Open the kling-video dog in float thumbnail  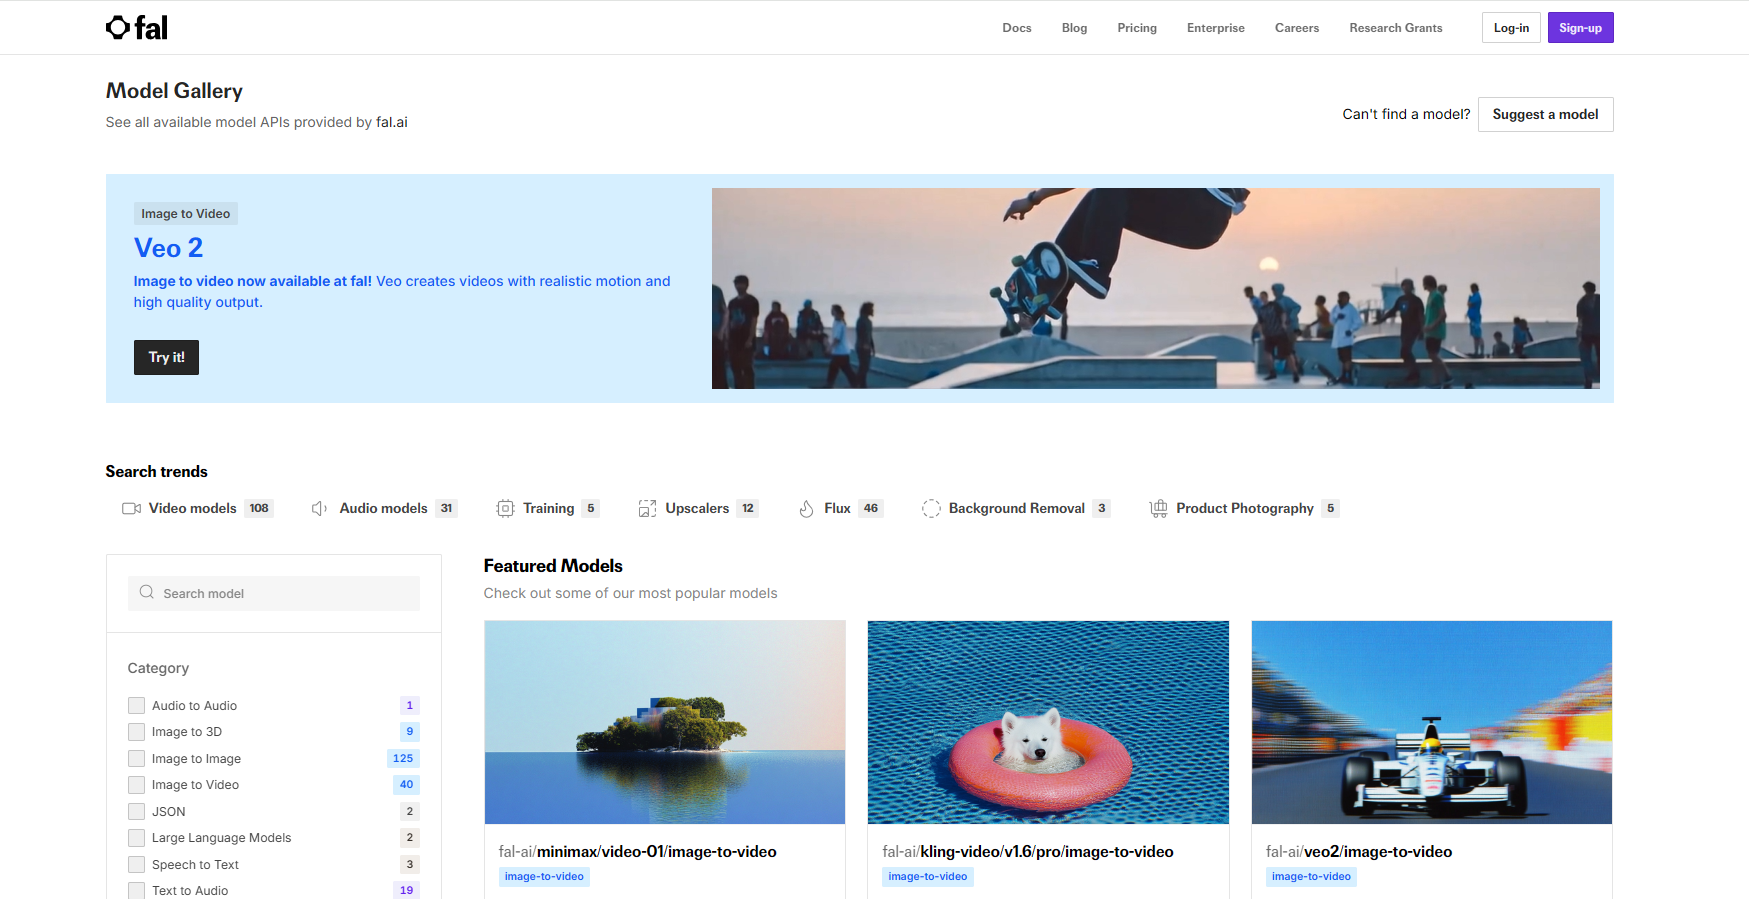point(1048,722)
